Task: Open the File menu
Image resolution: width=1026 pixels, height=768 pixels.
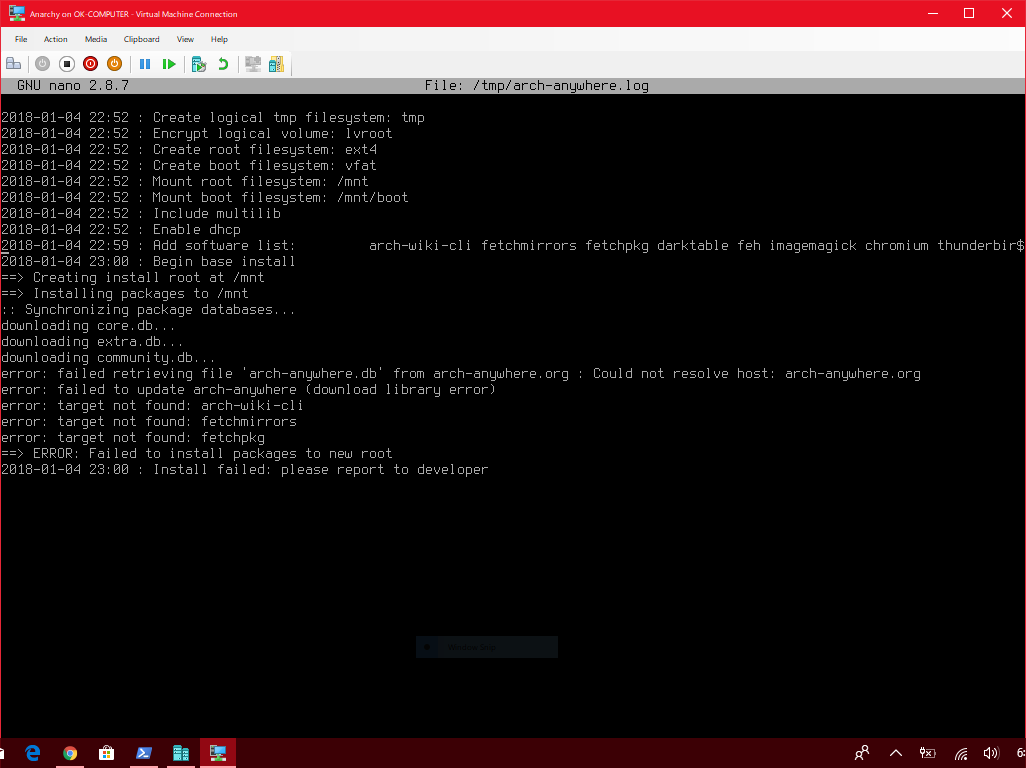Action: point(21,39)
